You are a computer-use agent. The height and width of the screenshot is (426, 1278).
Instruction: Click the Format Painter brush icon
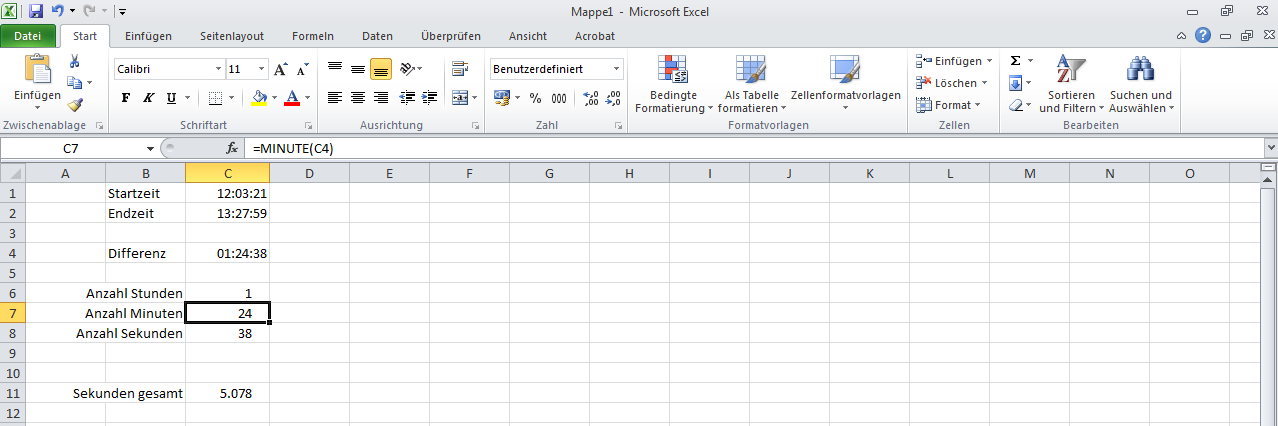[75, 105]
